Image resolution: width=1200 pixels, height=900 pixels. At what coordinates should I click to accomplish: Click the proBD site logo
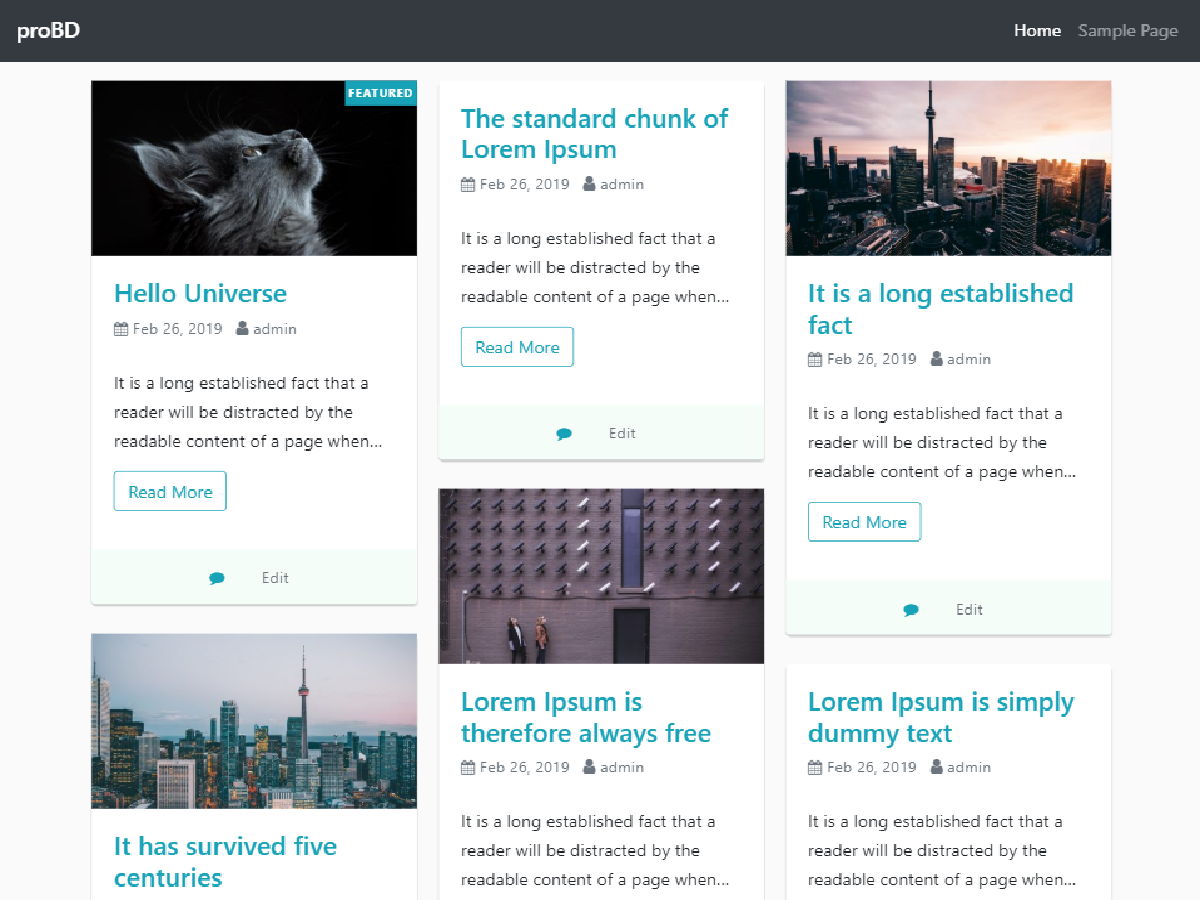(48, 31)
